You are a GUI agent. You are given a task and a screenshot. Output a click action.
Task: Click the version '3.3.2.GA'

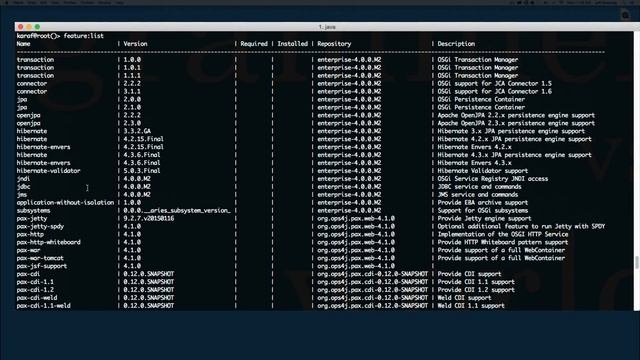click(x=137, y=131)
